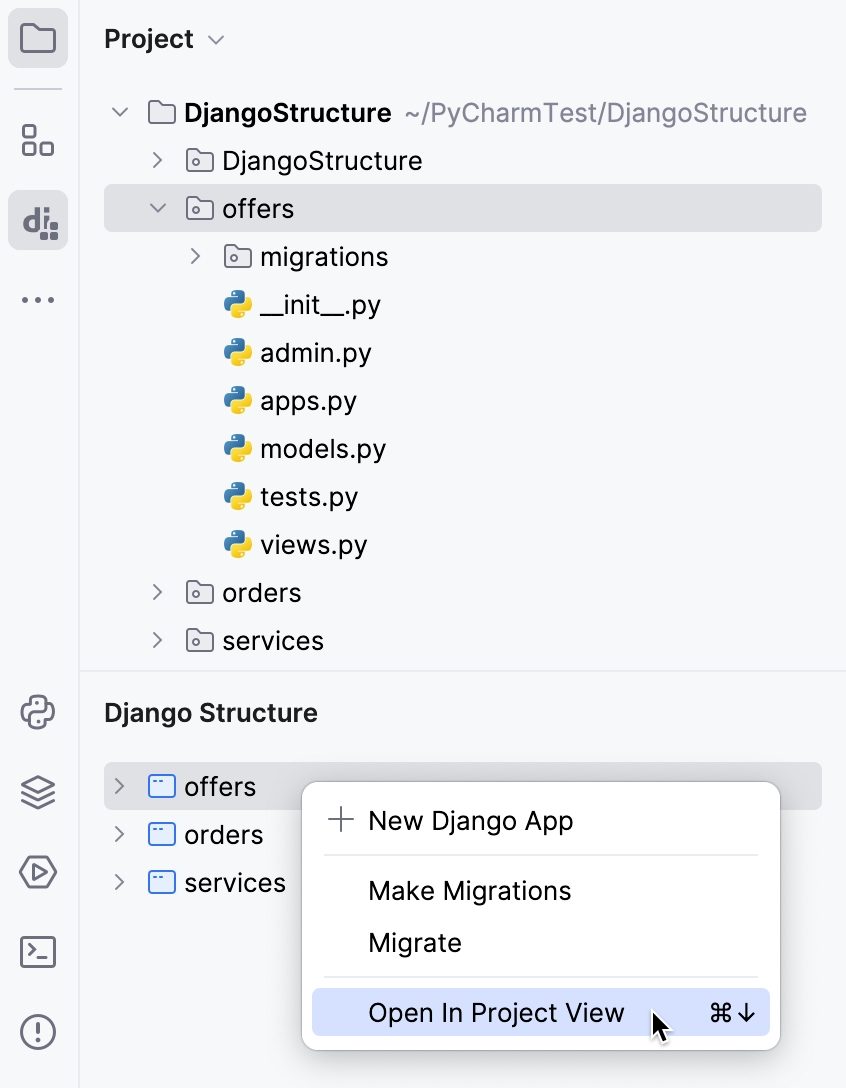
Task: Click the stacked layers sidebar icon
Action: click(38, 793)
